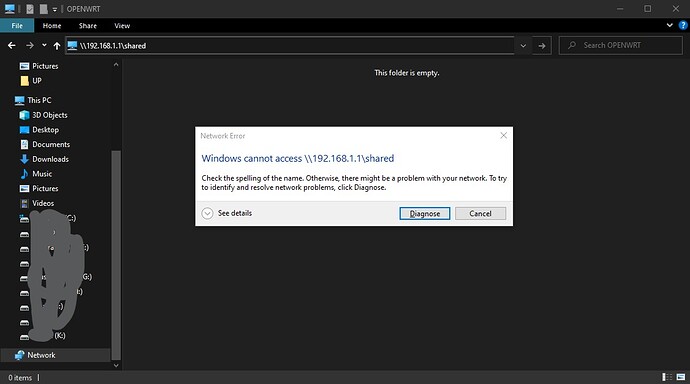Switch to details view layout icon

click(x=667, y=377)
